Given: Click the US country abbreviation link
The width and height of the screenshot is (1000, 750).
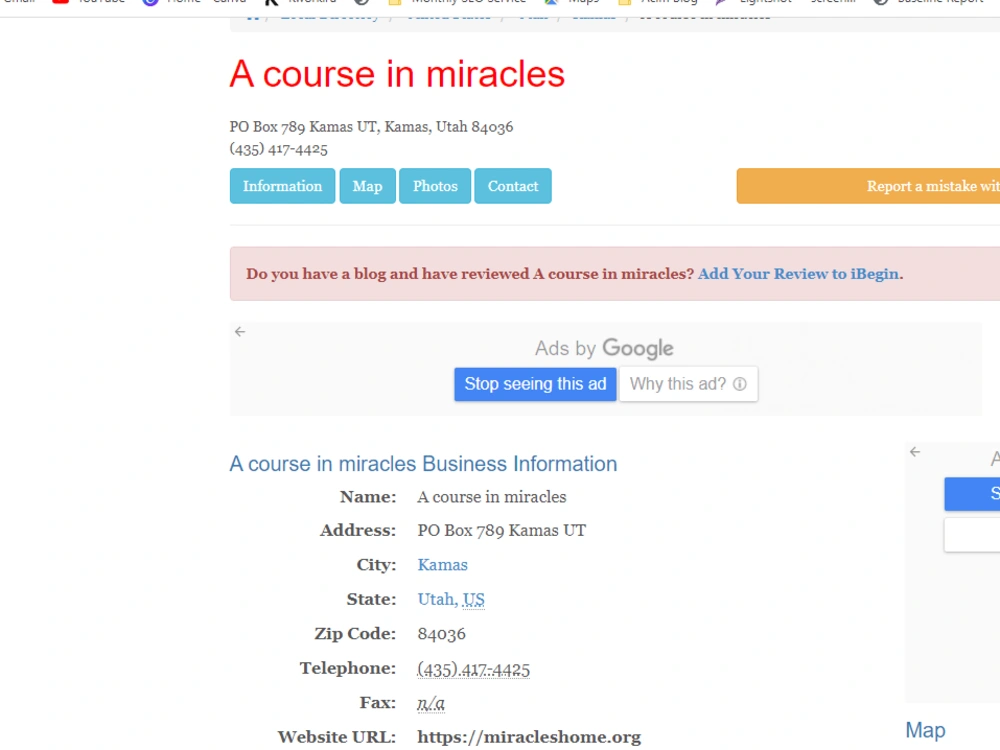Looking at the screenshot, I should pos(473,599).
